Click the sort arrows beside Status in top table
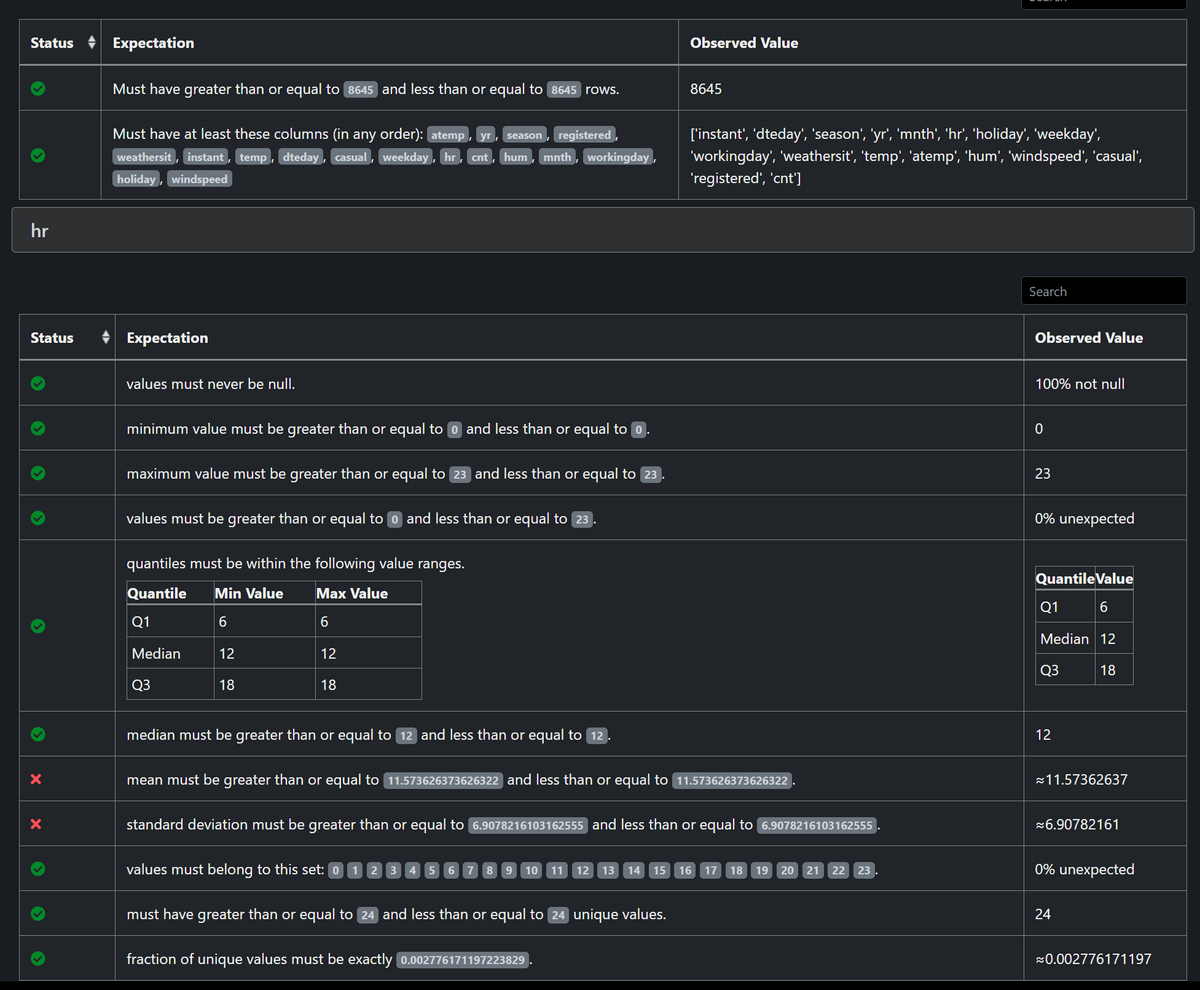 click(92, 43)
